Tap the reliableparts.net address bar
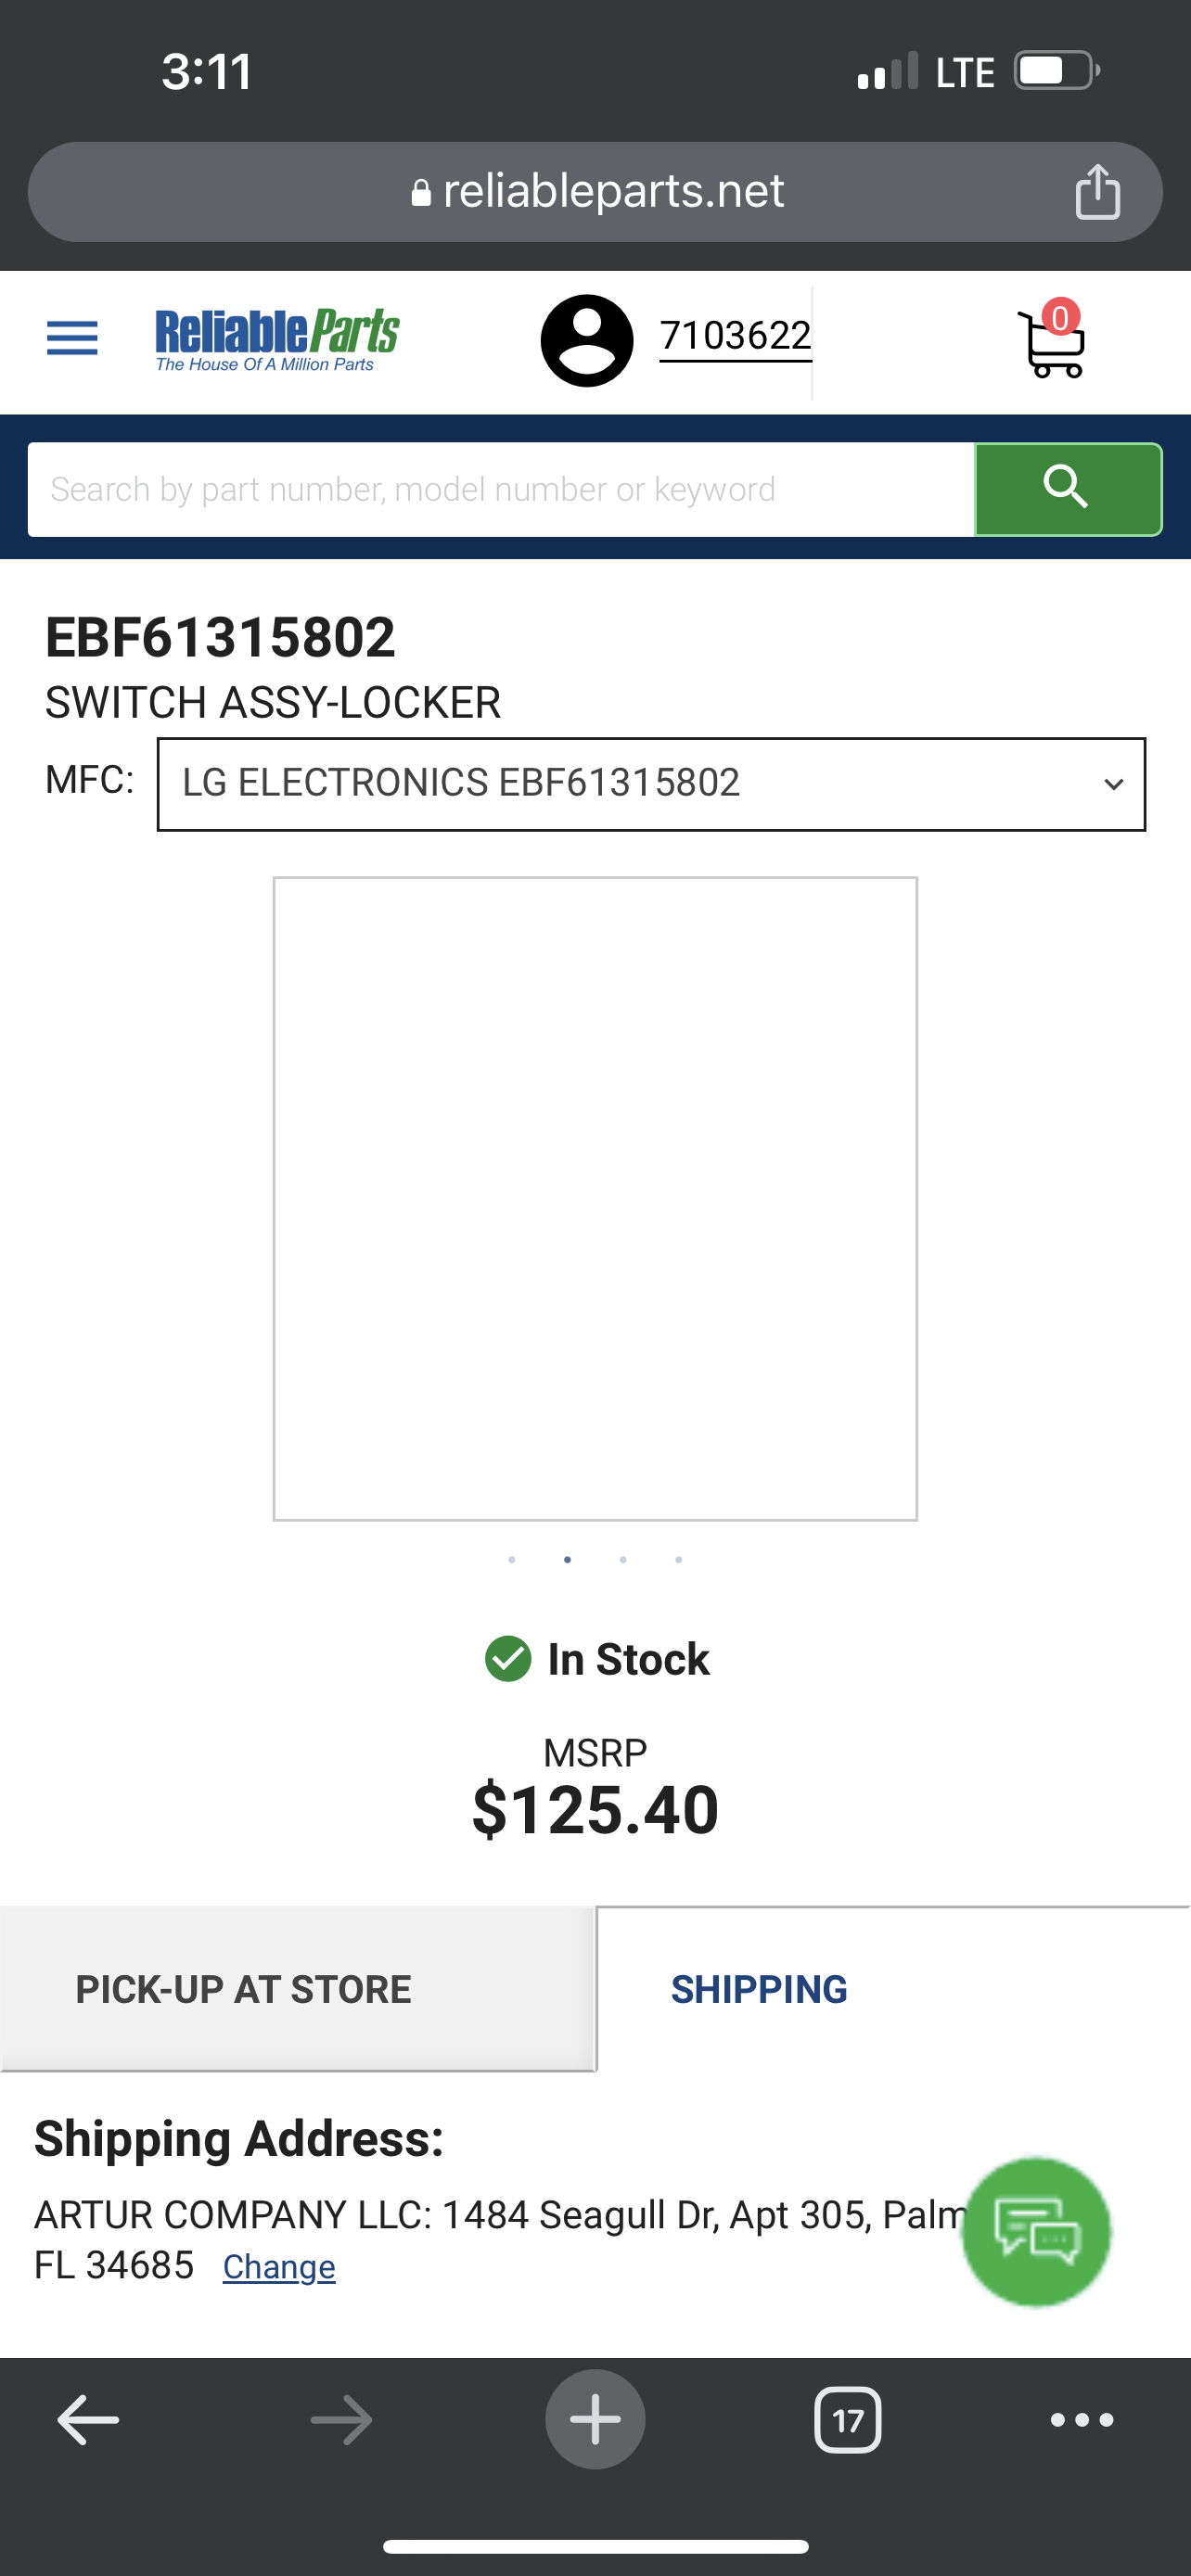This screenshot has height=2576, width=1191. 595,191
